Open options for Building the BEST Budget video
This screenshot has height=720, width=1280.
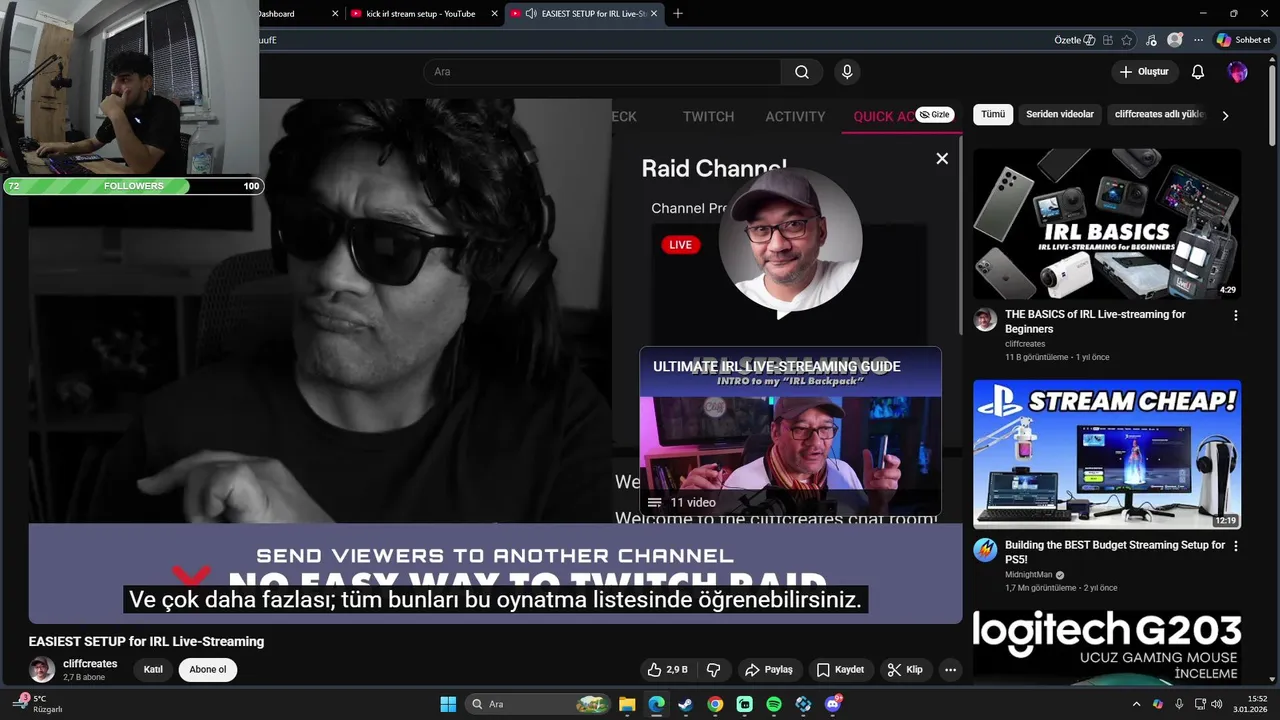point(1236,546)
